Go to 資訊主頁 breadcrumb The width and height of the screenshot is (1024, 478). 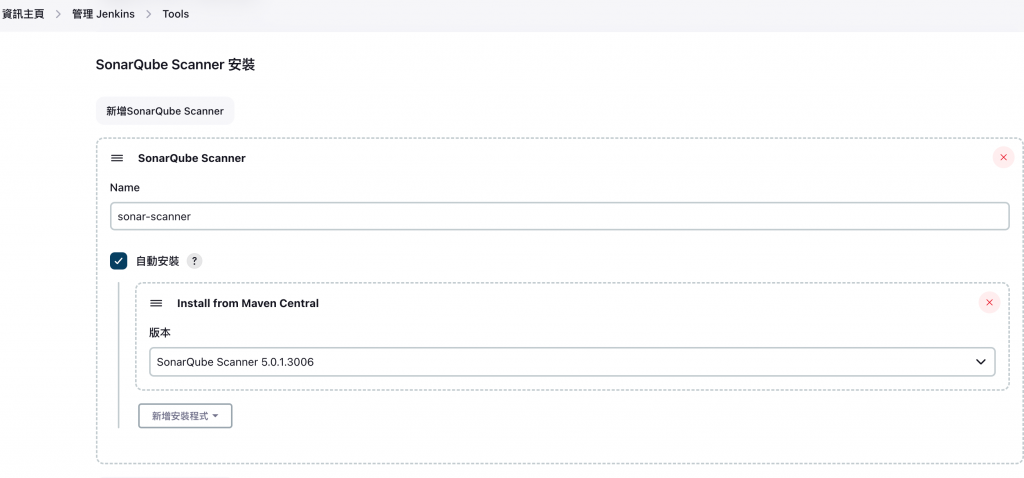(23, 14)
